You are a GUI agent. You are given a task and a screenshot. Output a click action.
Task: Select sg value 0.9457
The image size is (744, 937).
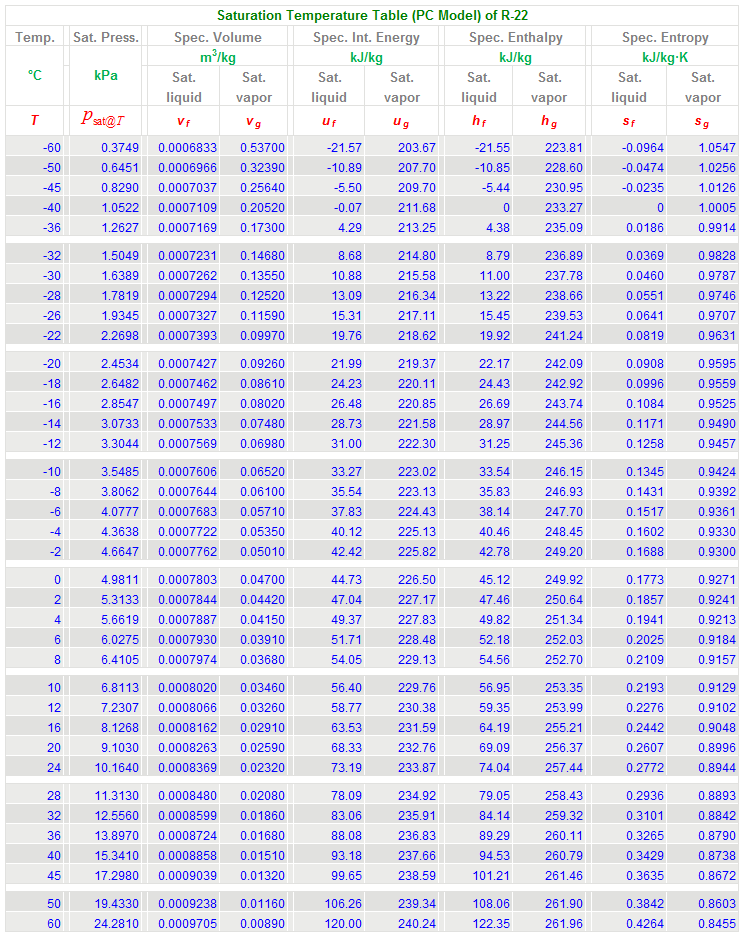pyautogui.click(x=717, y=444)
